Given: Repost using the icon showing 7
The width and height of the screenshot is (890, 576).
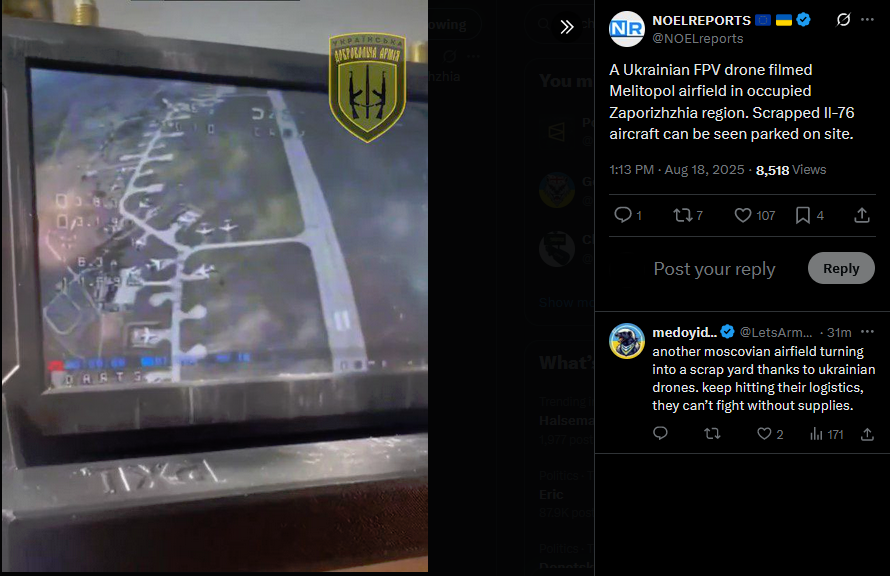Looking at the screenshot, I should (688, 215).
